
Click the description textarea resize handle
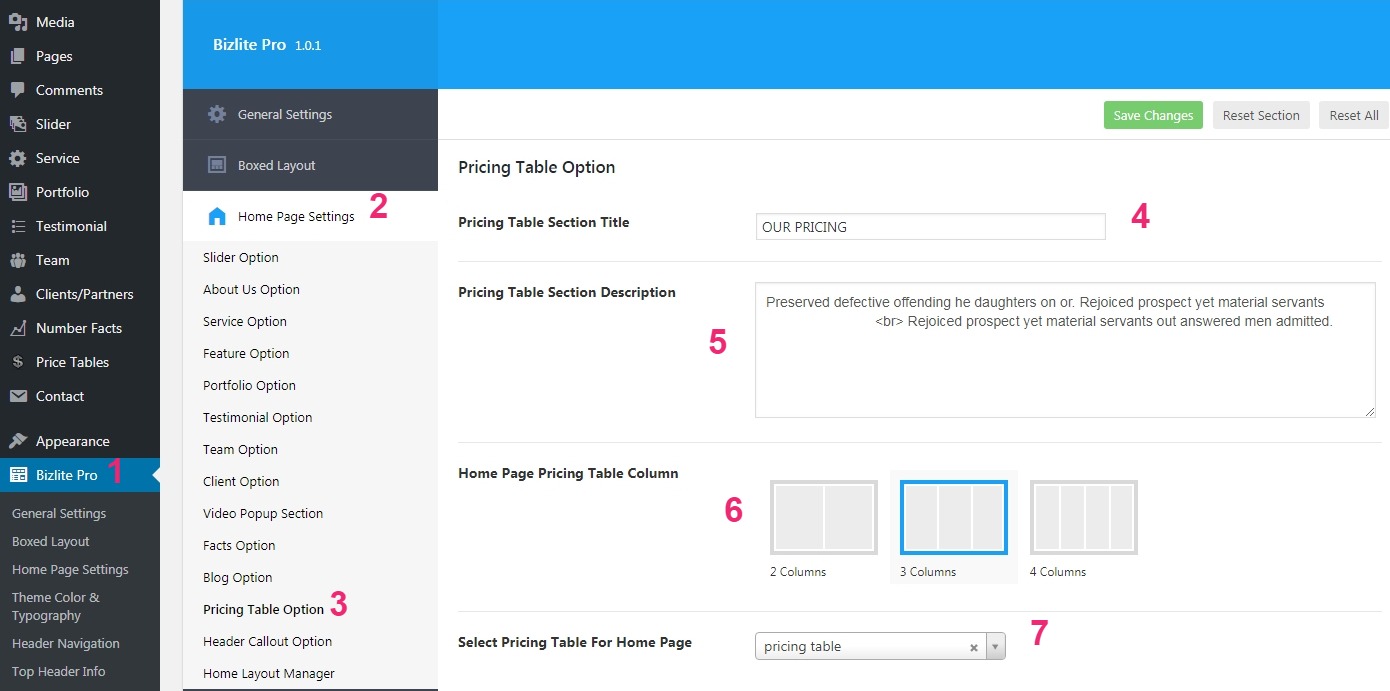(x=1369, y=411)
